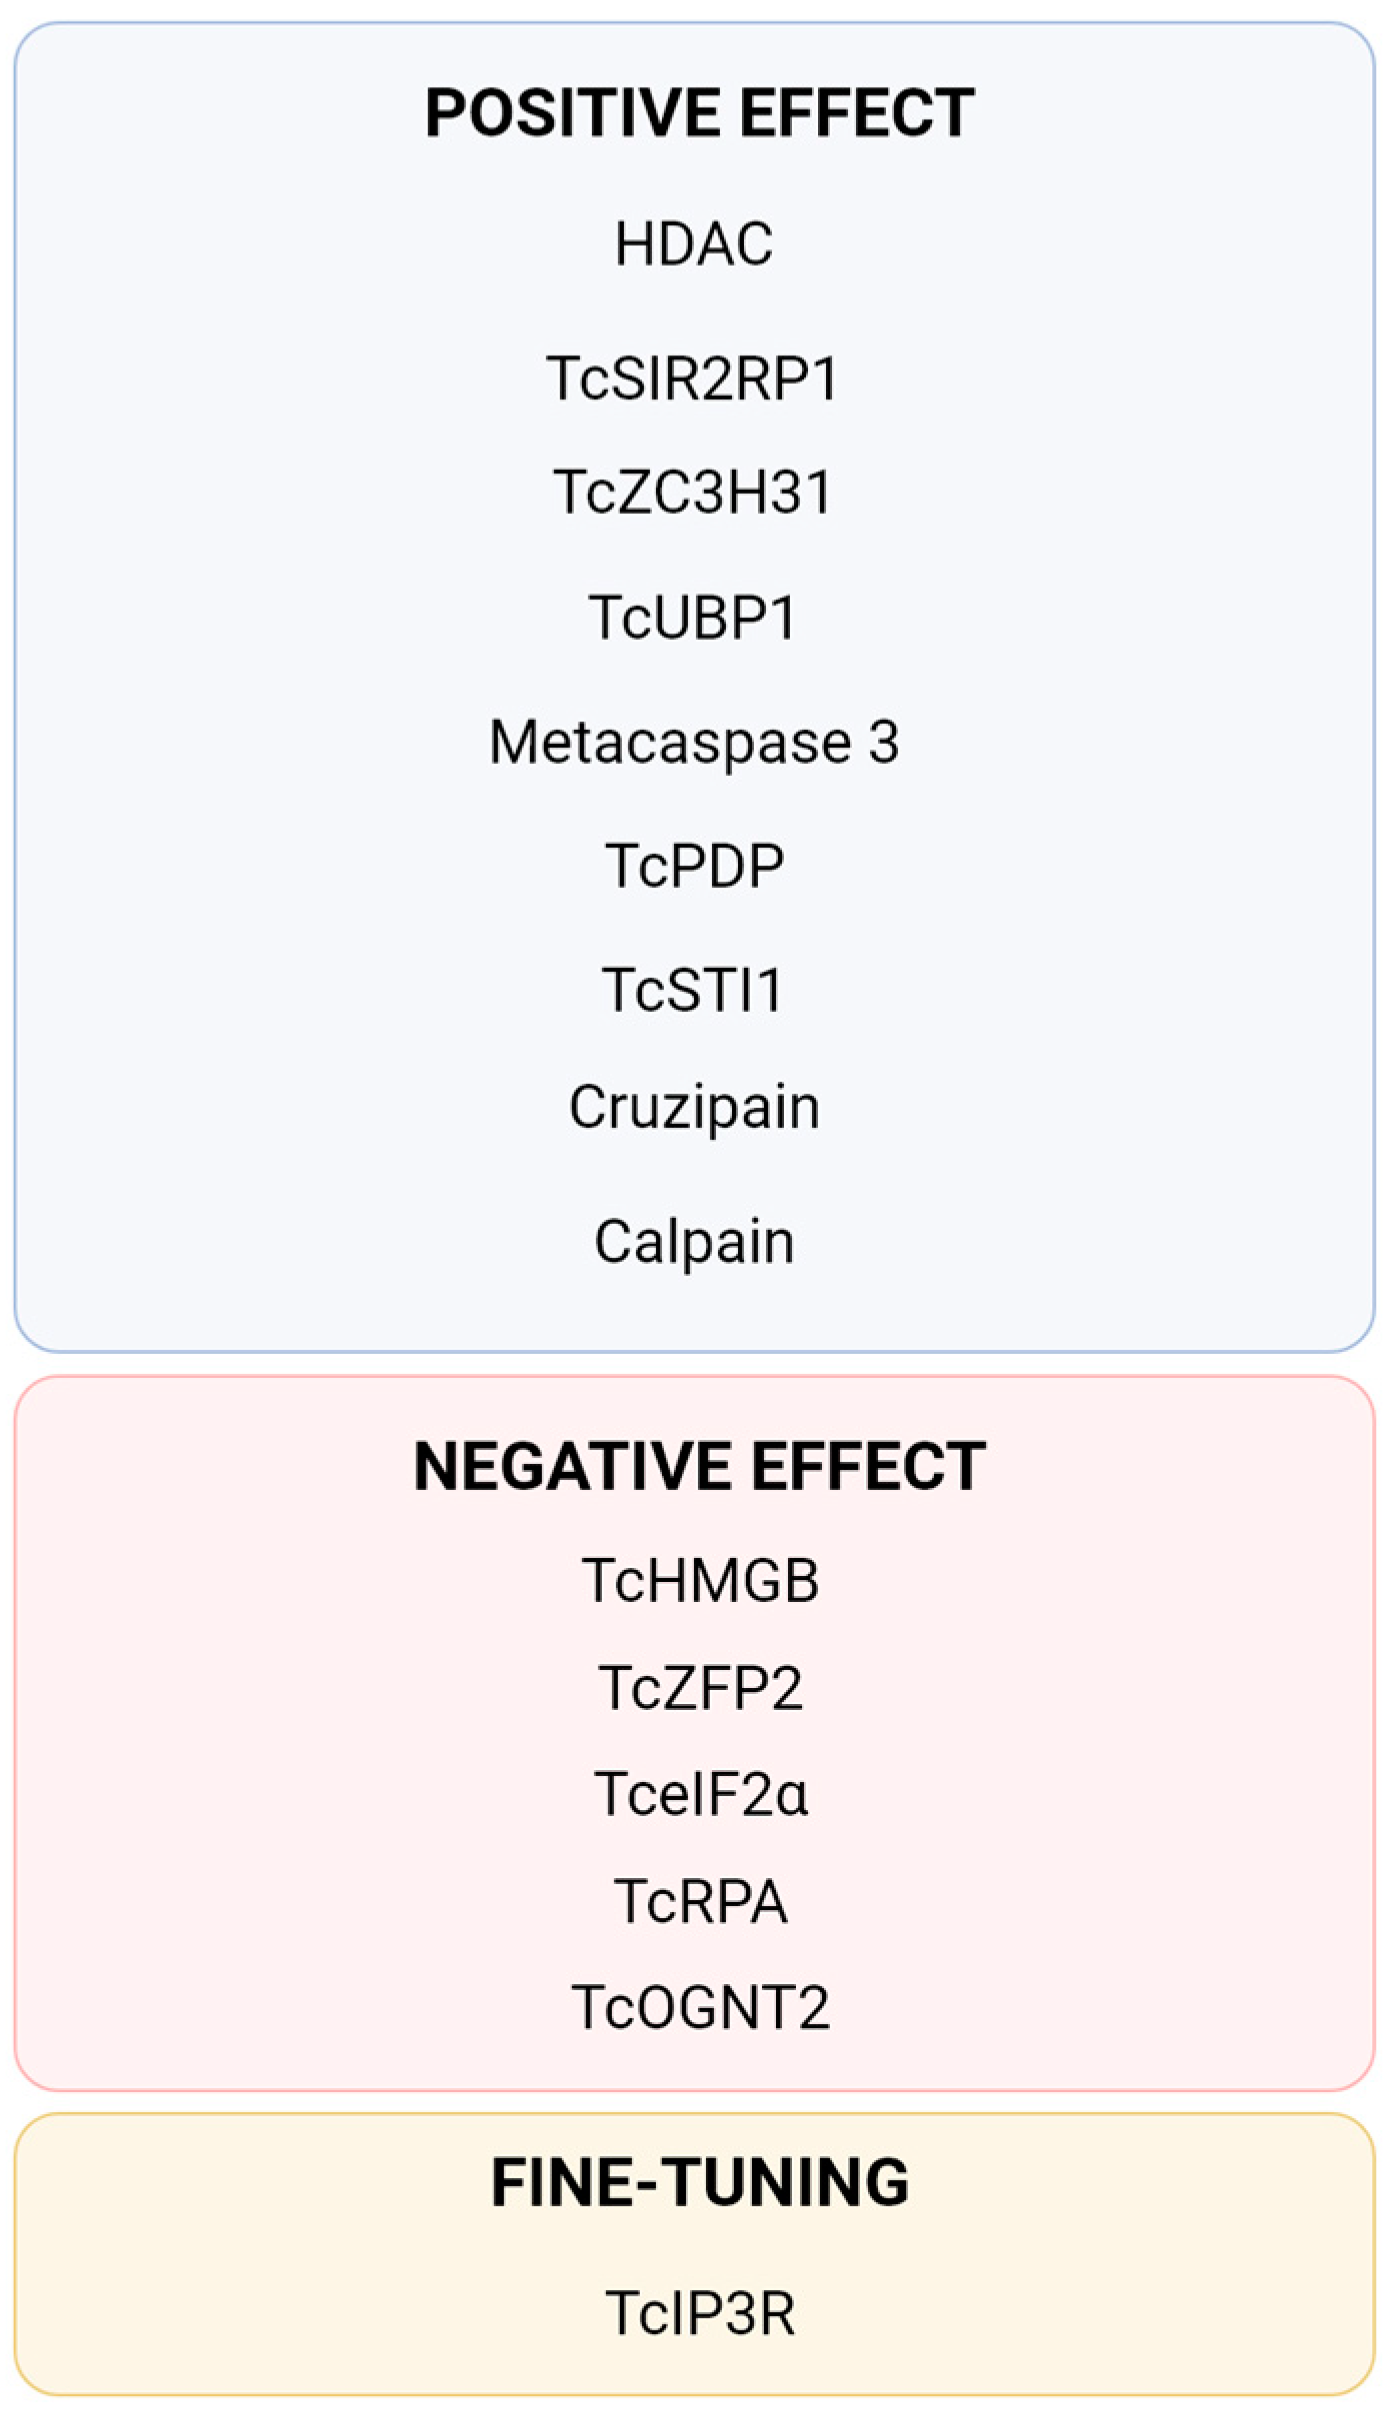1389x2414 pixels.
Task: Select the Metacaspase 3 entry
Action: [x=694, y=742]
